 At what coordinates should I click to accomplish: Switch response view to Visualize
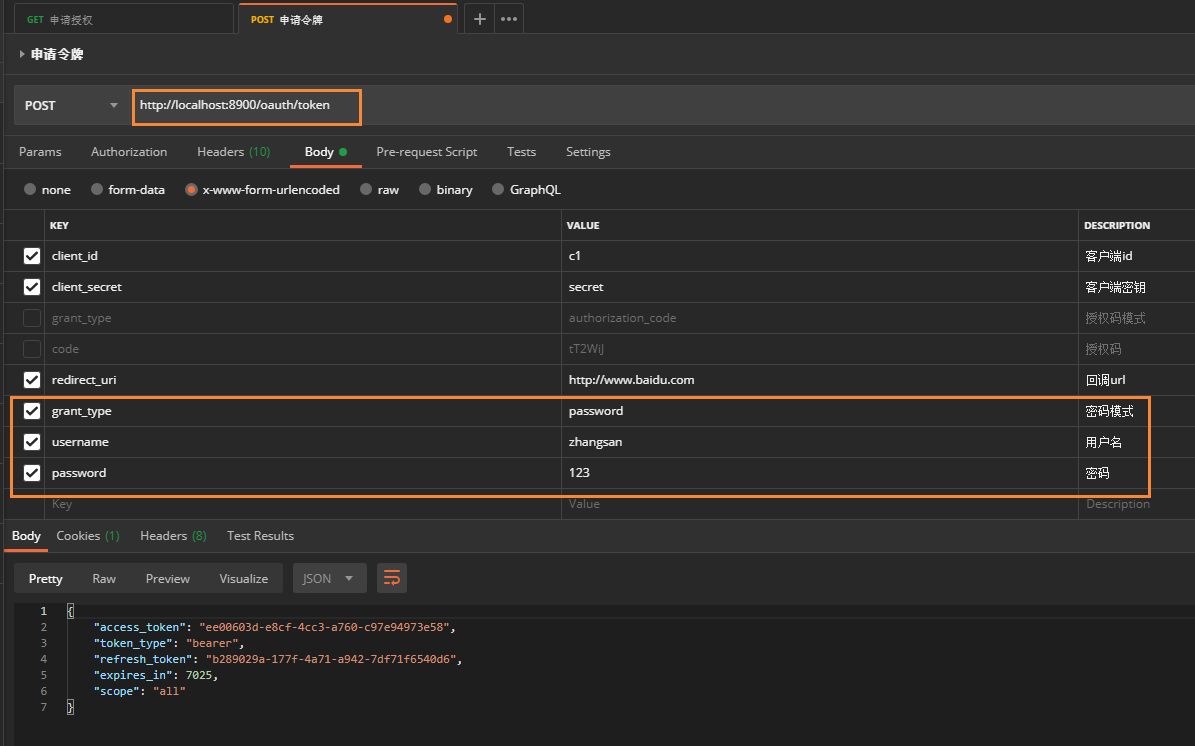[x=244, y=578]
